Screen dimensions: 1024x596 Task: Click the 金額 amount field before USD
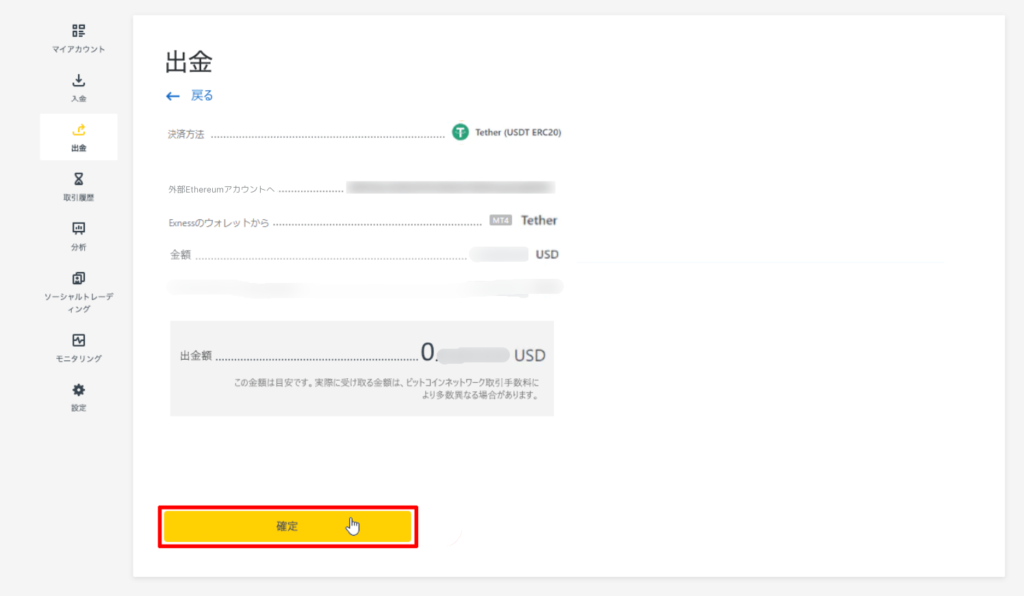pos(499,254)
